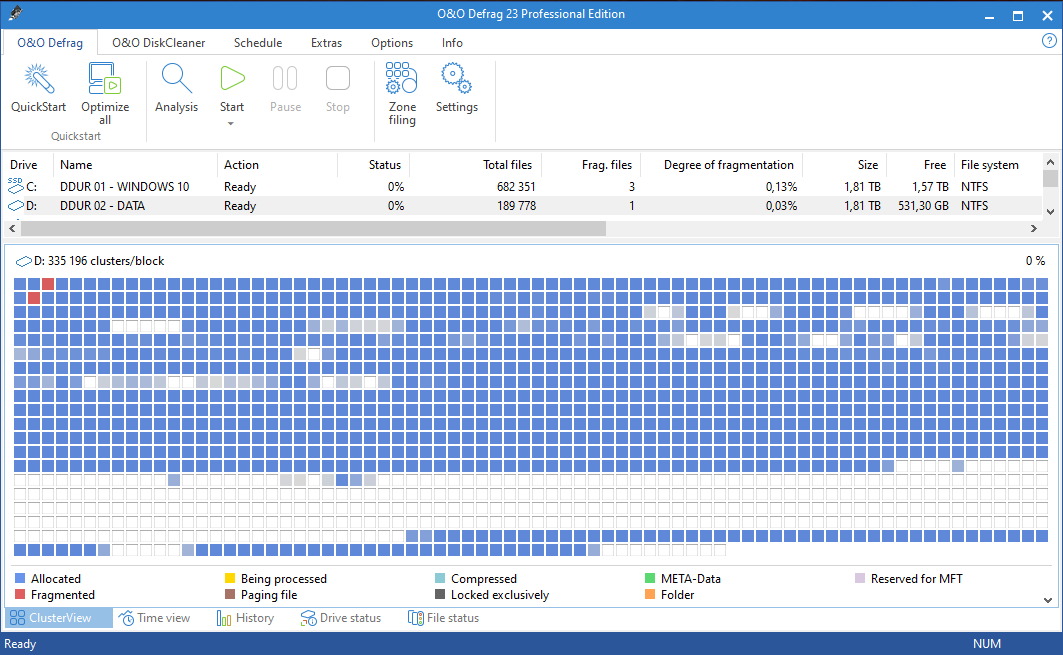Switch to Time view tab
This screenshot has height=655, width=1063.
(x=154, y=618)
